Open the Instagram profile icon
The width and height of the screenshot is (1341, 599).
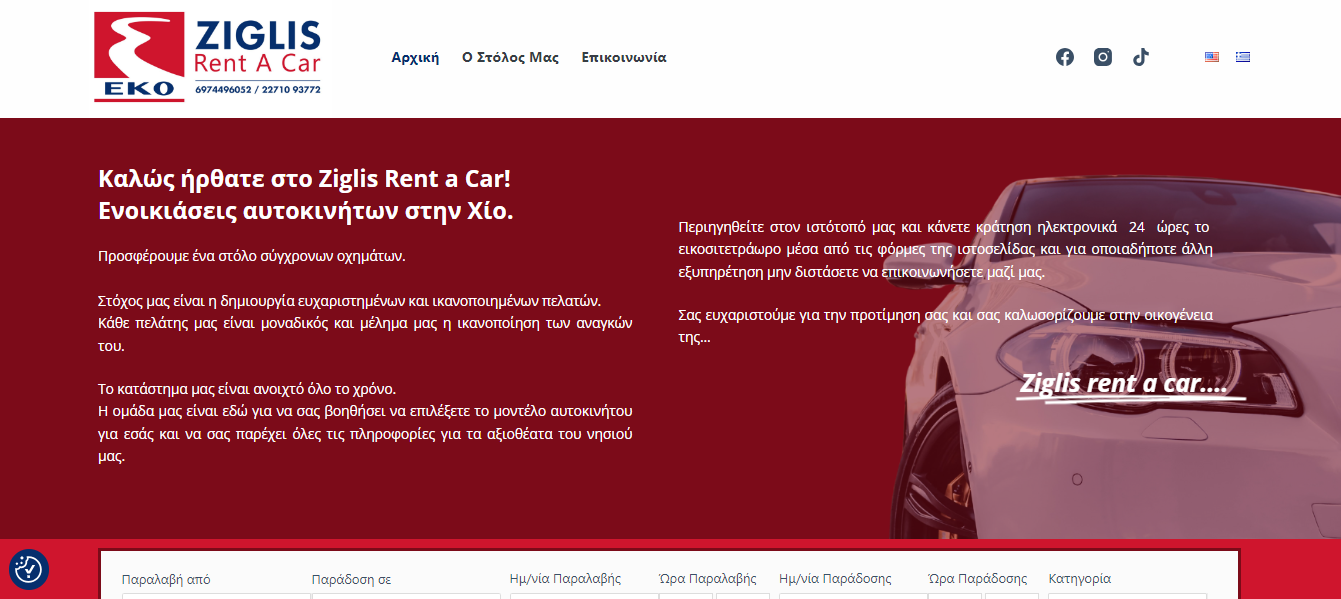(x=1102, y=57)
